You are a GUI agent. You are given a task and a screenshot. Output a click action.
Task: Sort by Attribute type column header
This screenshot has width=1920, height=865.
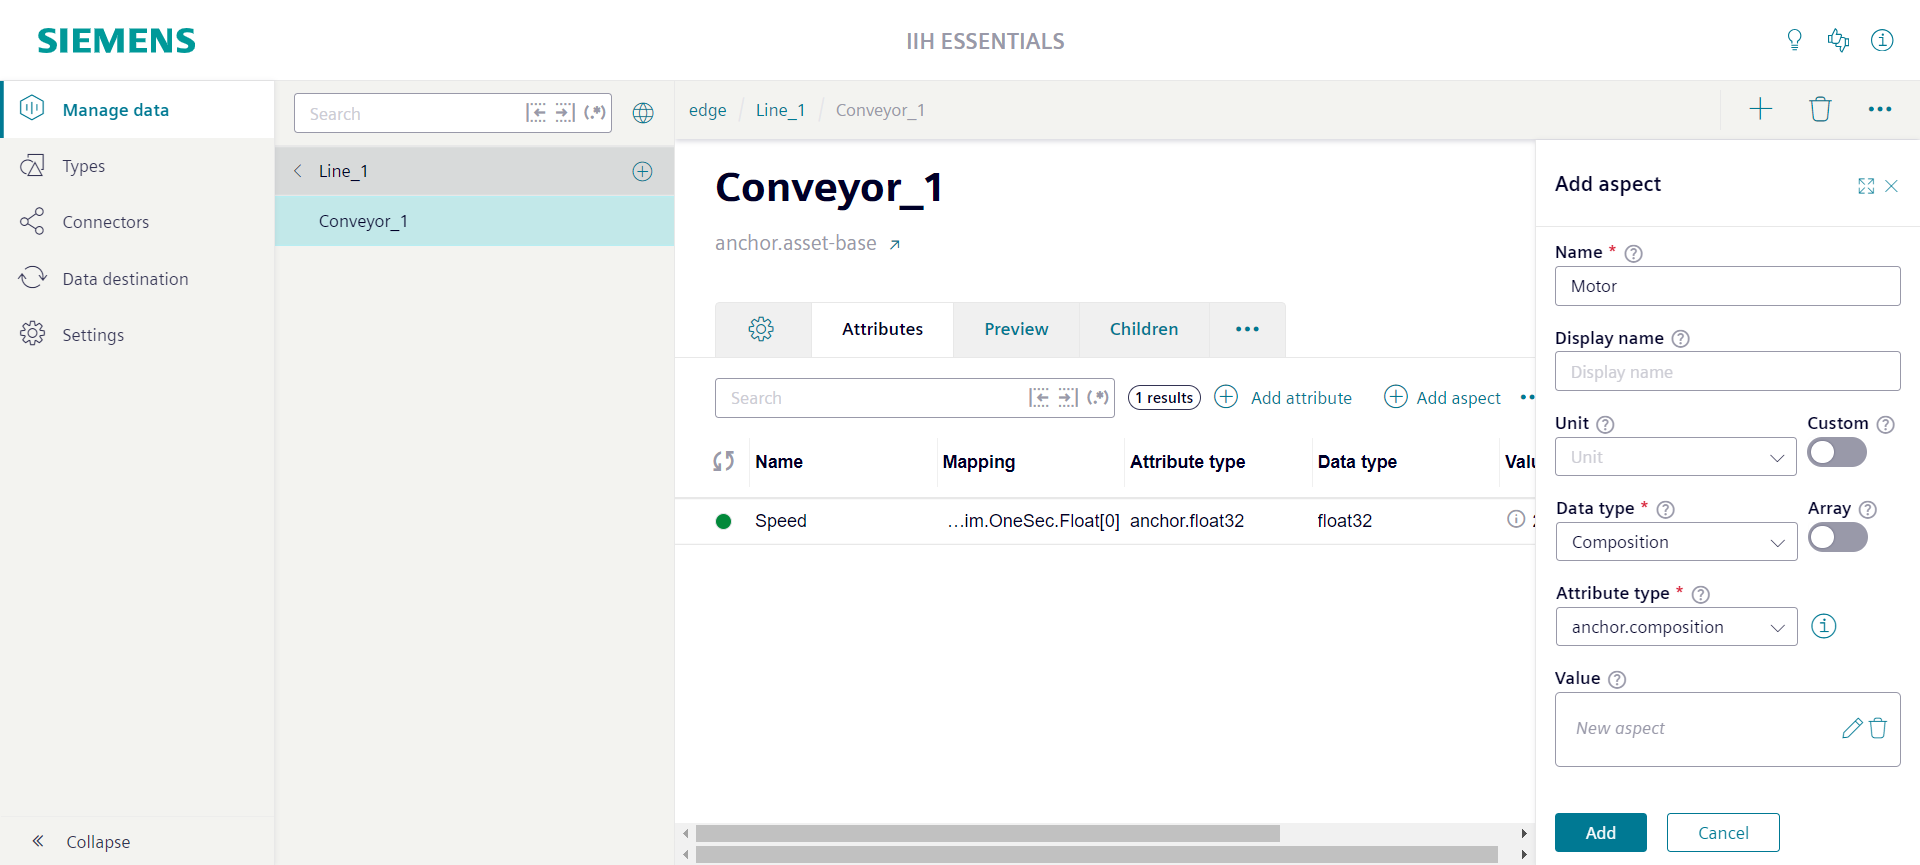1187,462
